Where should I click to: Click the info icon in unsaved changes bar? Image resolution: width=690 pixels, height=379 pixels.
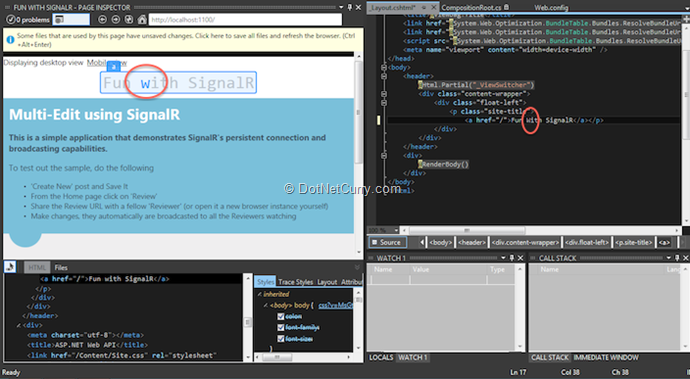pyautogui.click(x=11, y=40)
